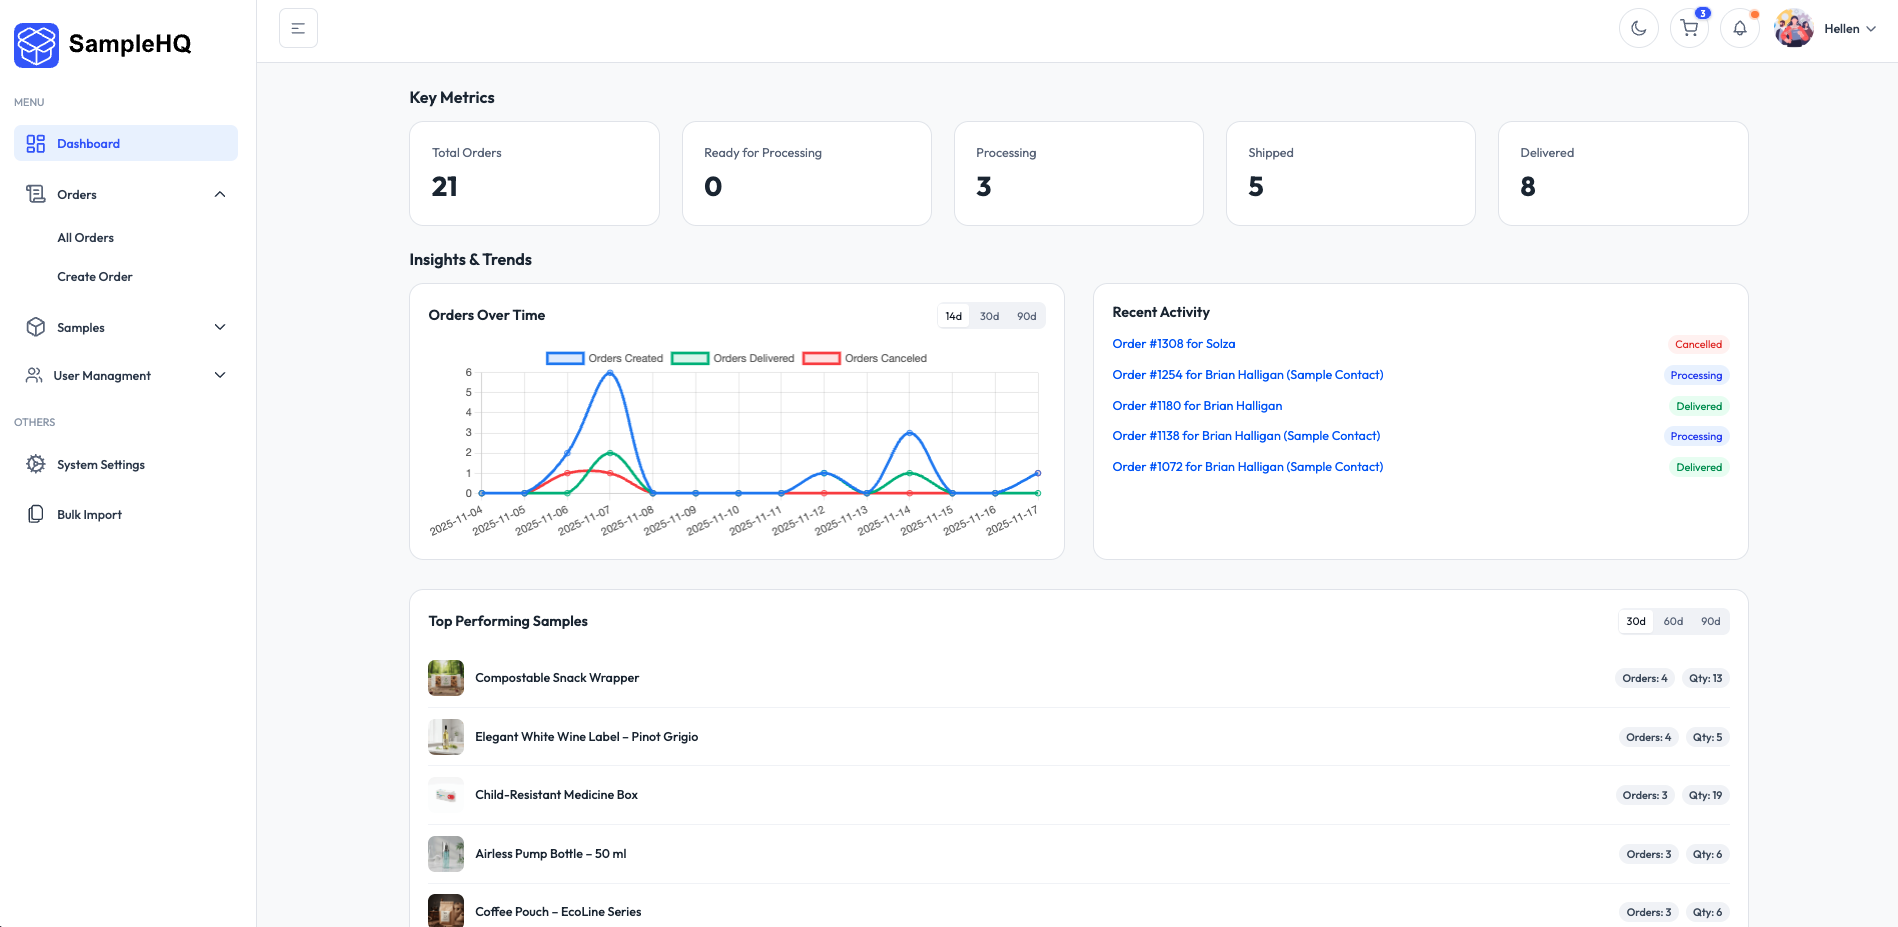Open Create Order from the menu

tap(95, 276)
